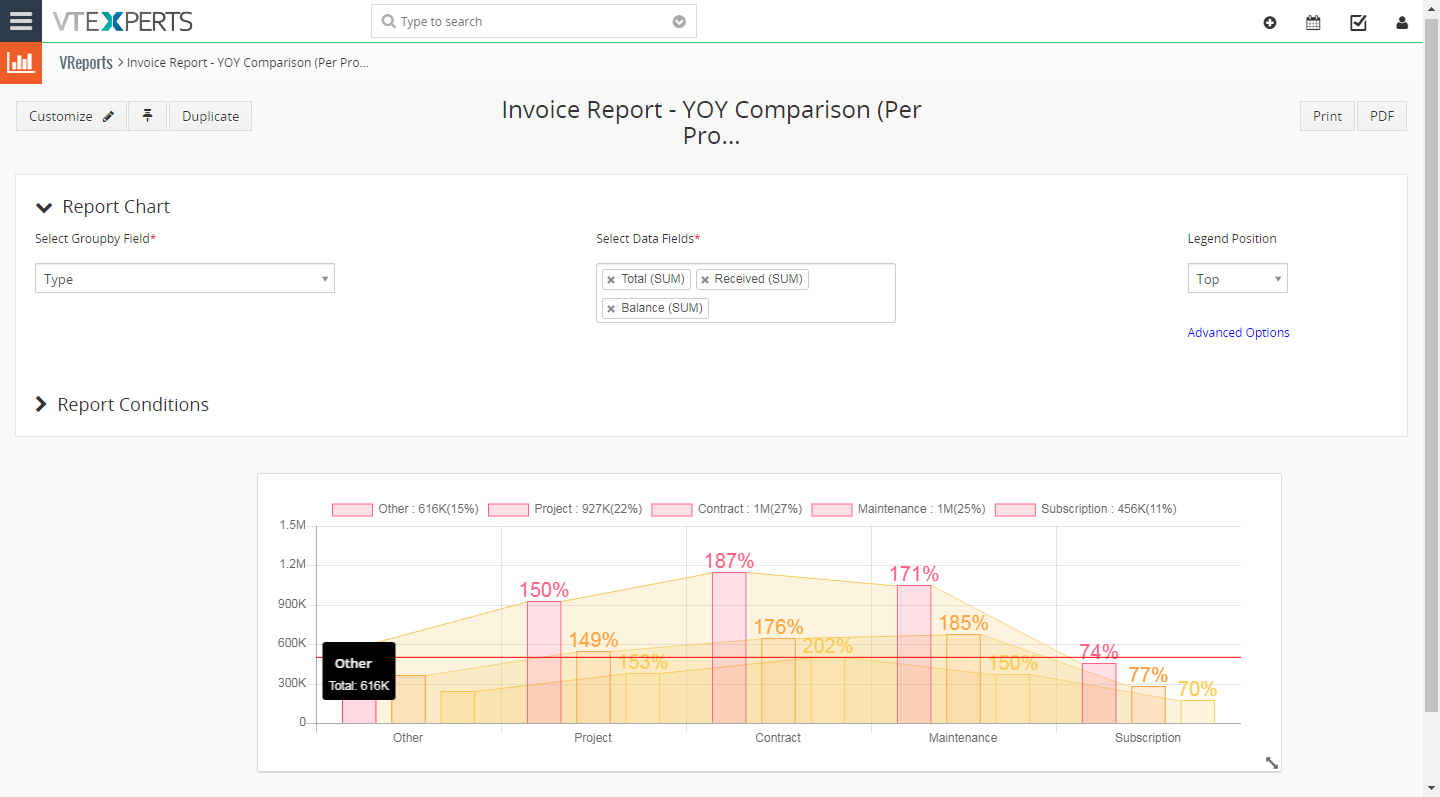Click the Project x-axis label
Screen dimensions: 1440x797
[593, 738]
